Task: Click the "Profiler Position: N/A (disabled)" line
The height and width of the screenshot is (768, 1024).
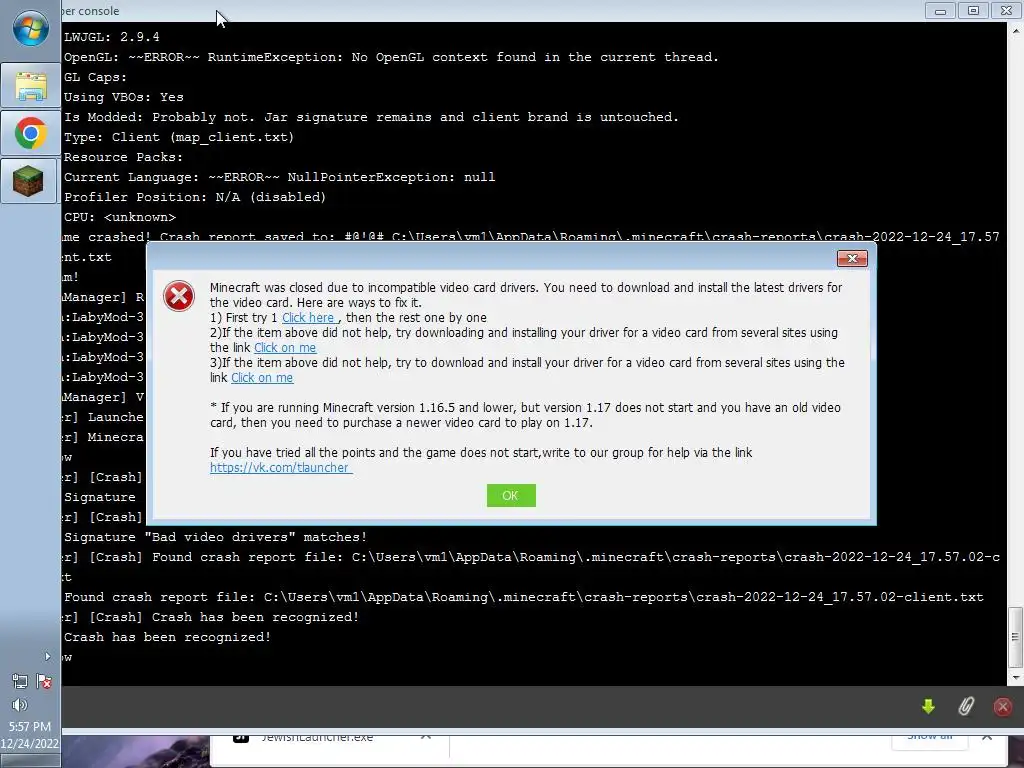Action: pyautogui.click(x=195, y=197)
